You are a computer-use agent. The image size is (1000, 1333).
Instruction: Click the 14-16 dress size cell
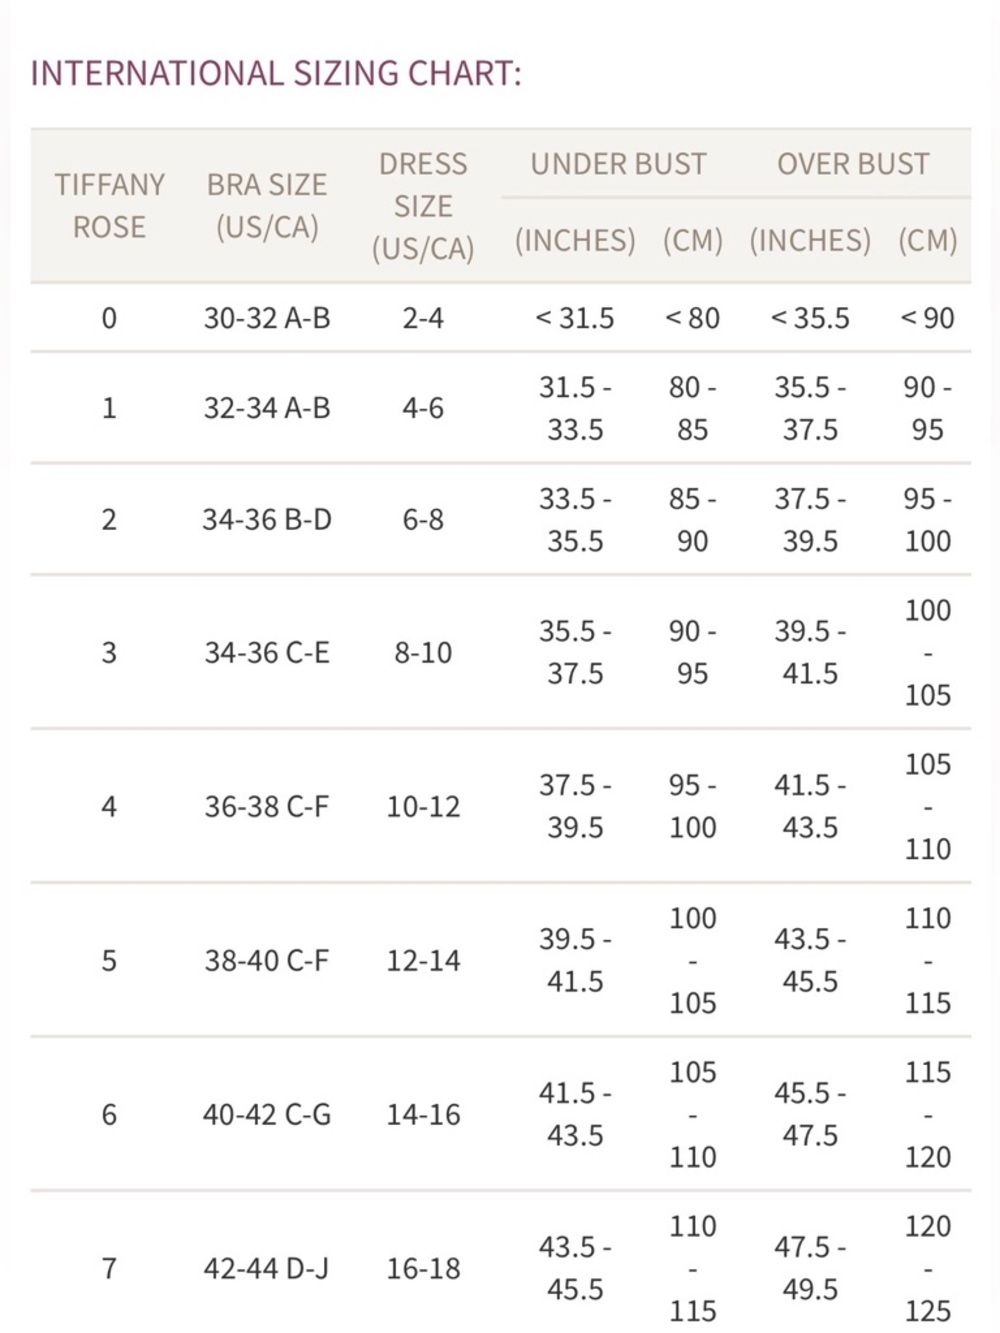pyautogui.click(x=423, y=1115)
